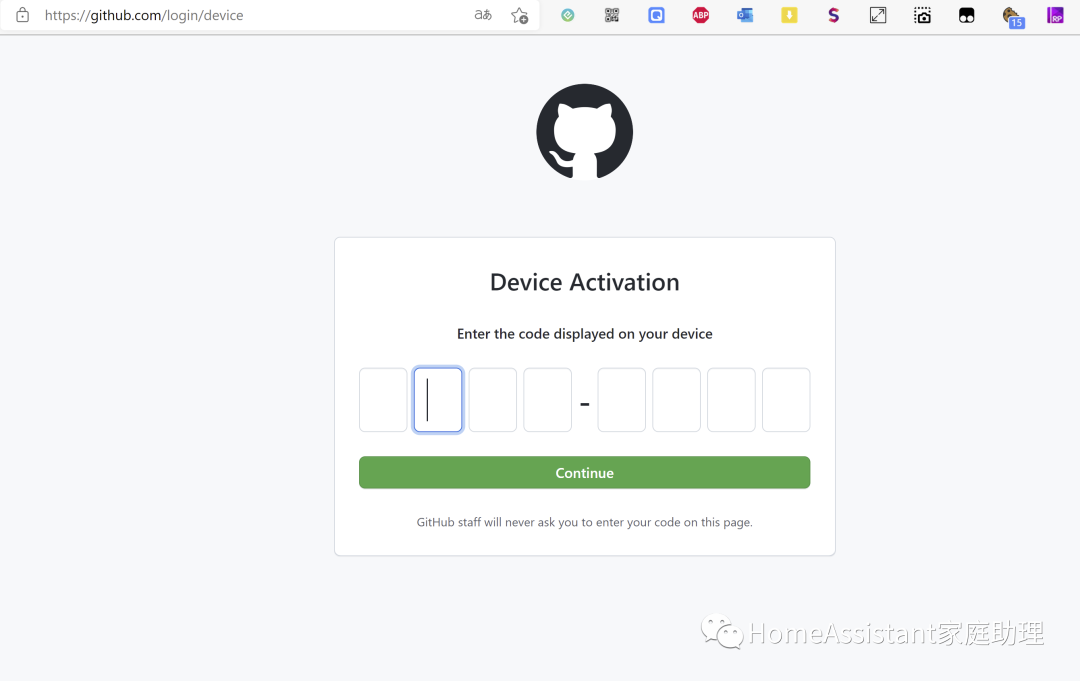The image size is (1080, 681).
Task: Click the green Continue button
Action: point(585,472)
